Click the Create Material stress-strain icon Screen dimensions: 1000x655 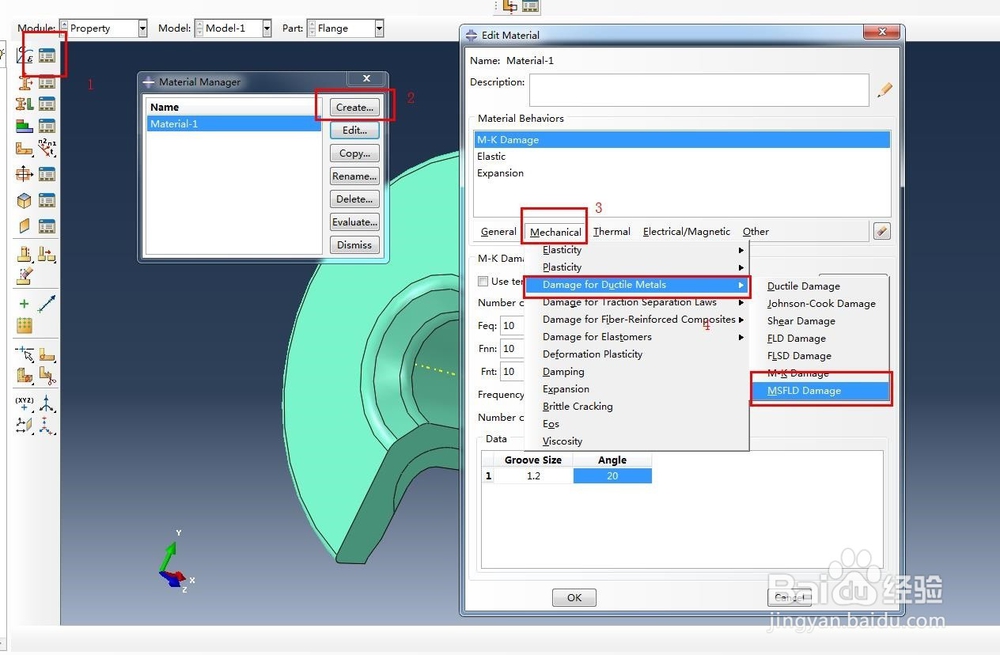(x=25, y=56)
